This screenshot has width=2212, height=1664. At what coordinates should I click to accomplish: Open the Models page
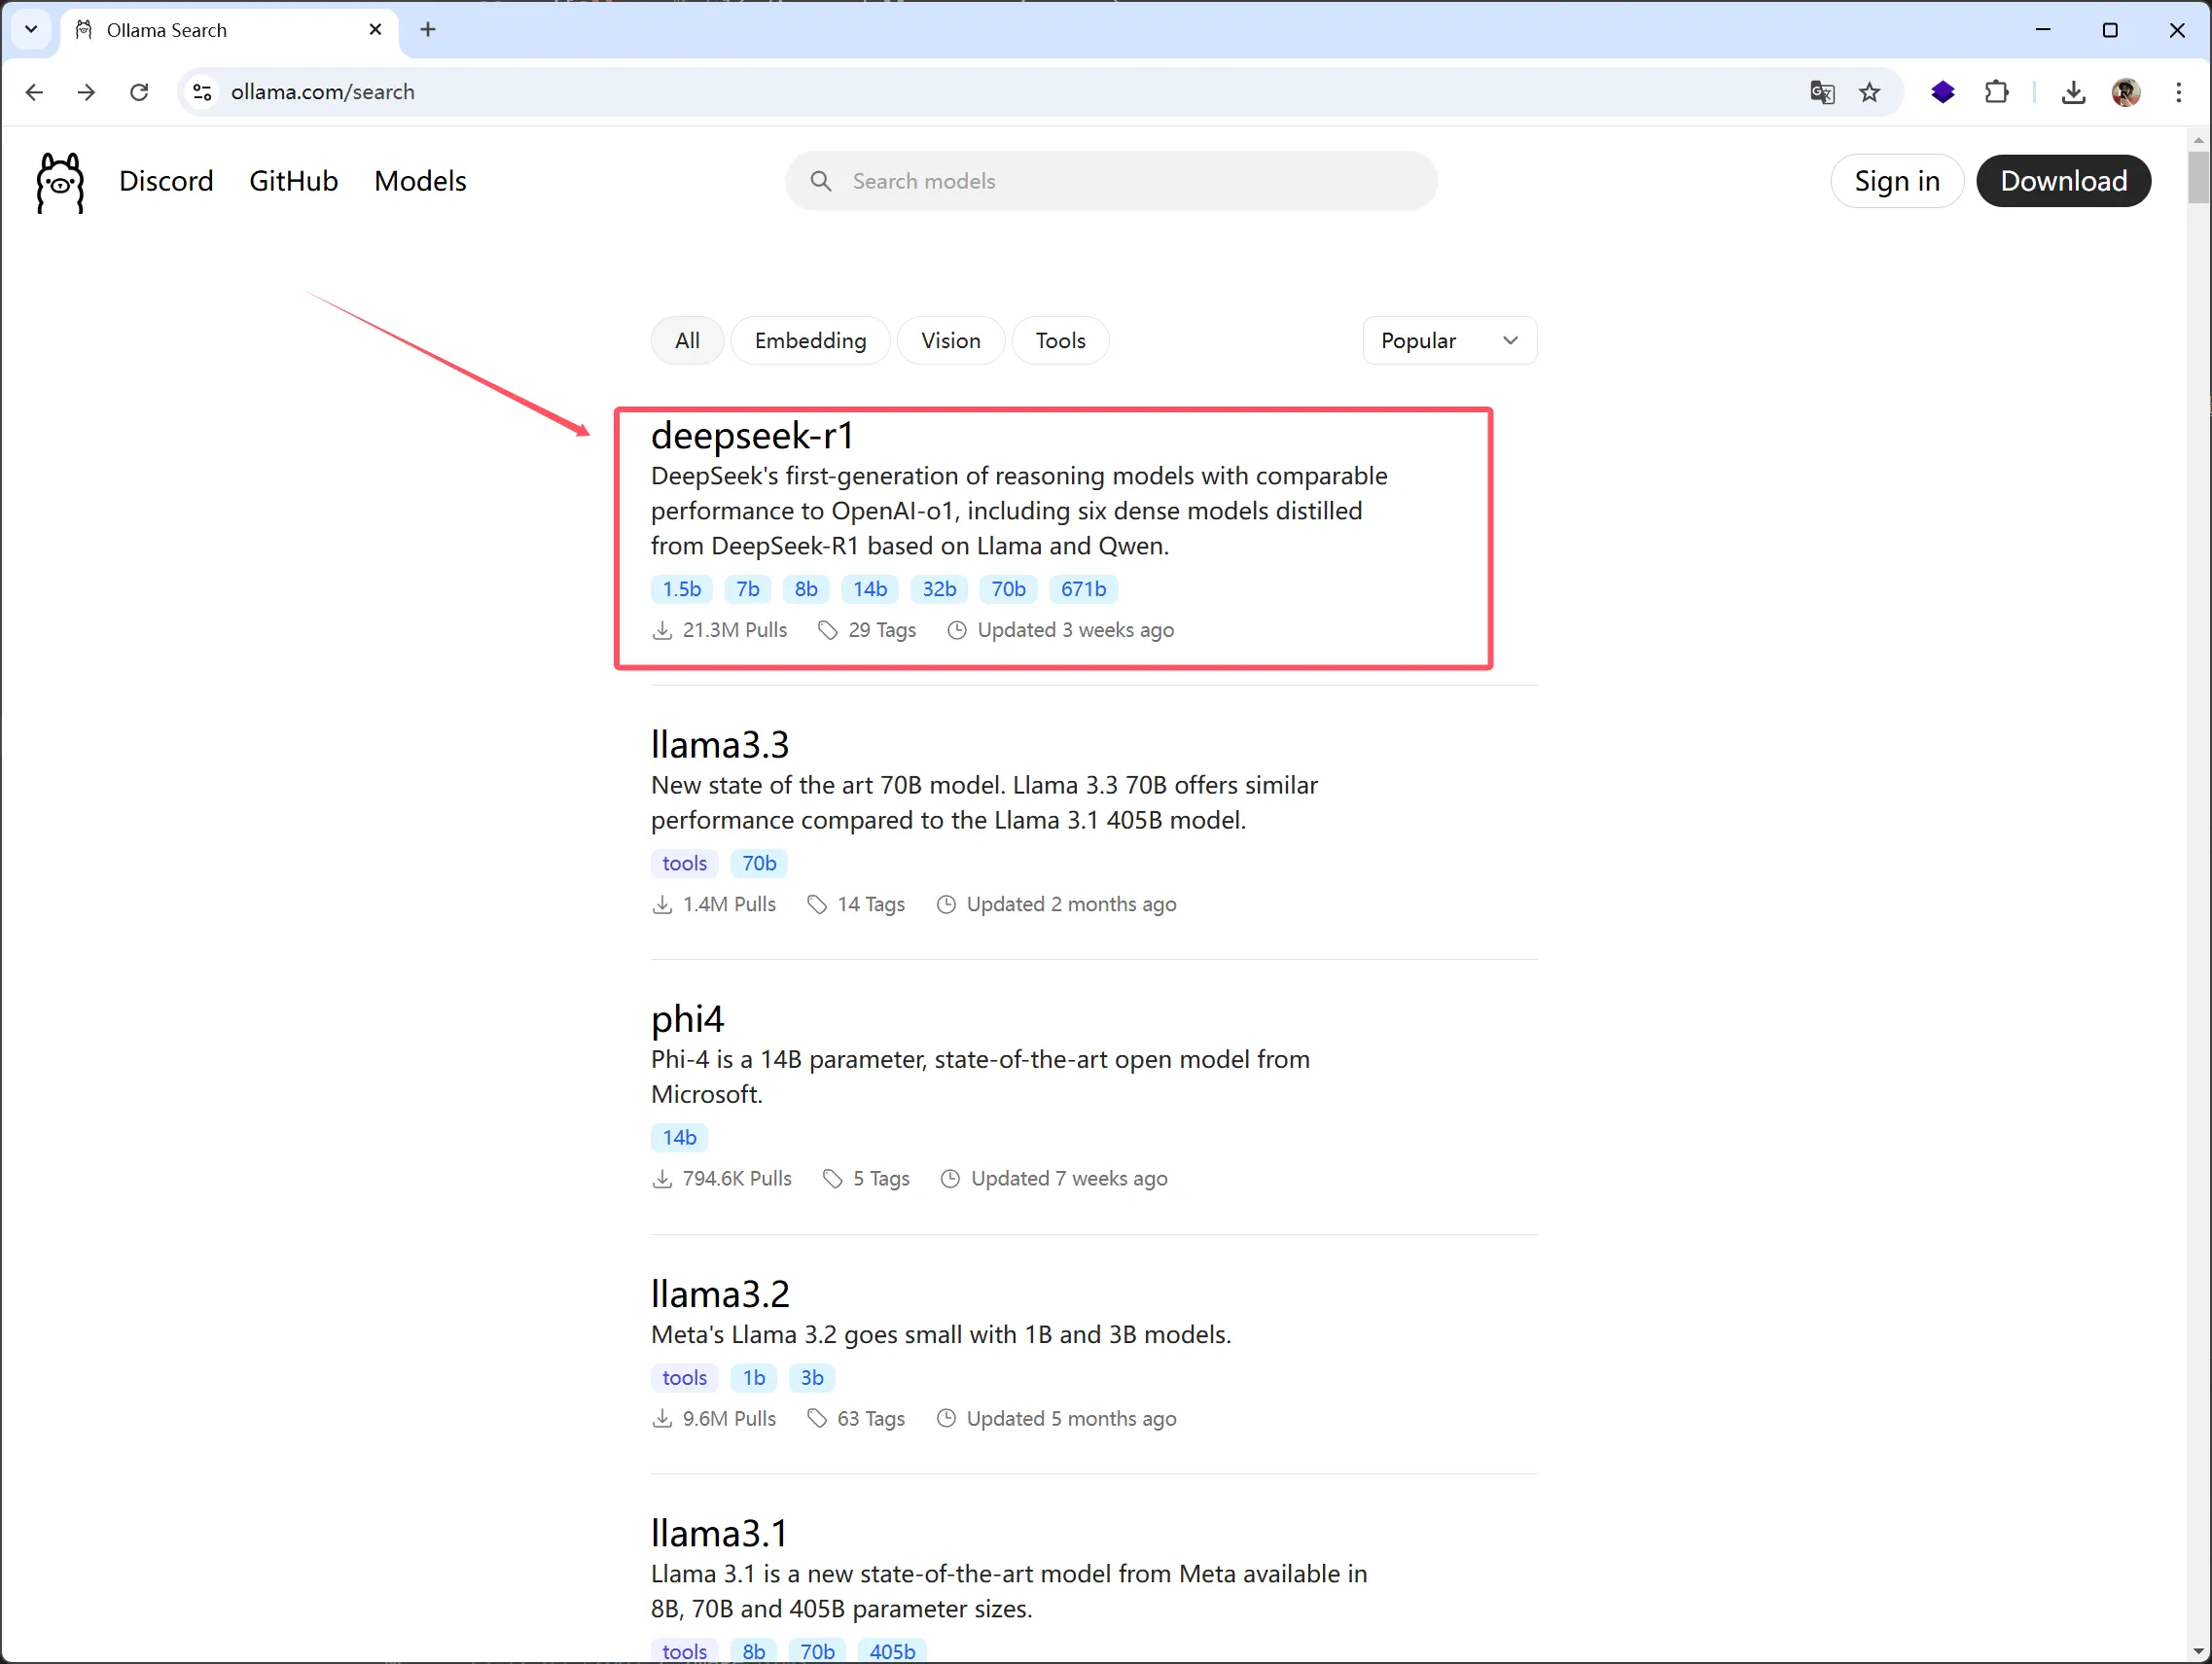point(420,181)
